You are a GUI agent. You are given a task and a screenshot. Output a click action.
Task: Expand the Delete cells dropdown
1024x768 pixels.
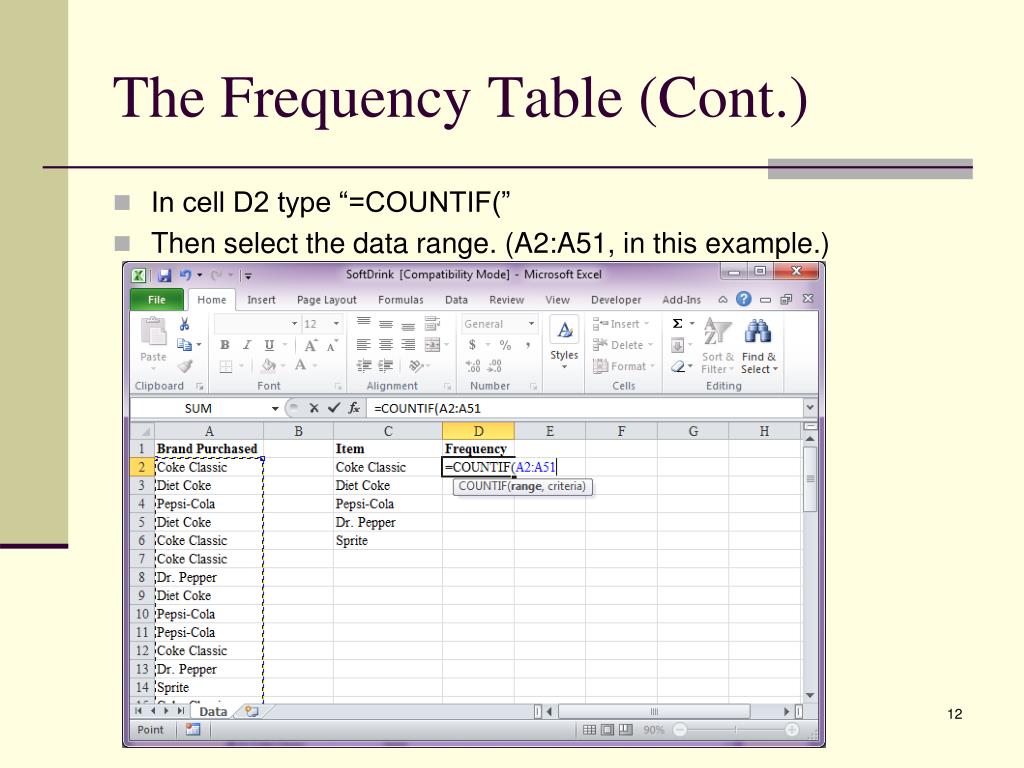point(650,345)
